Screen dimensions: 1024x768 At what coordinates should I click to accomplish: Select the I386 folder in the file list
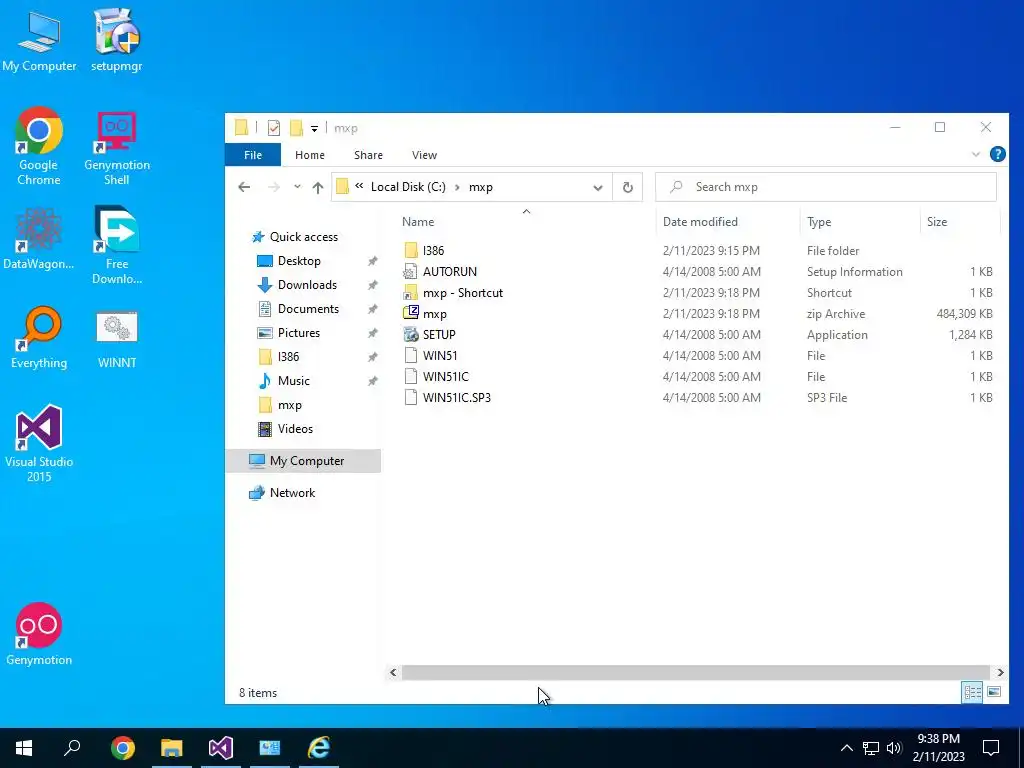[433, 250]
